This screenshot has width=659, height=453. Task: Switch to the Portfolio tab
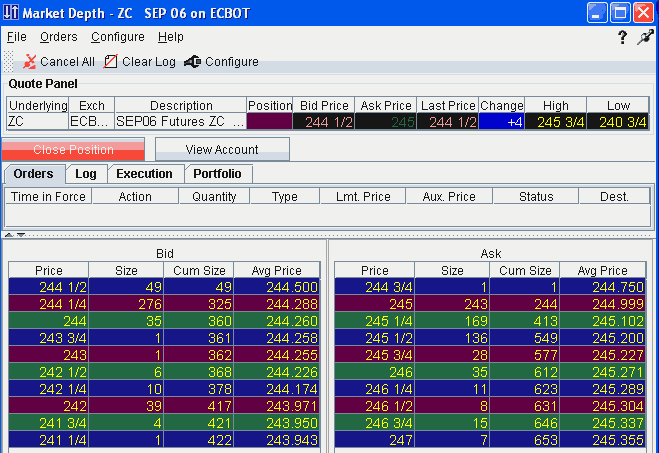[217, 174]
